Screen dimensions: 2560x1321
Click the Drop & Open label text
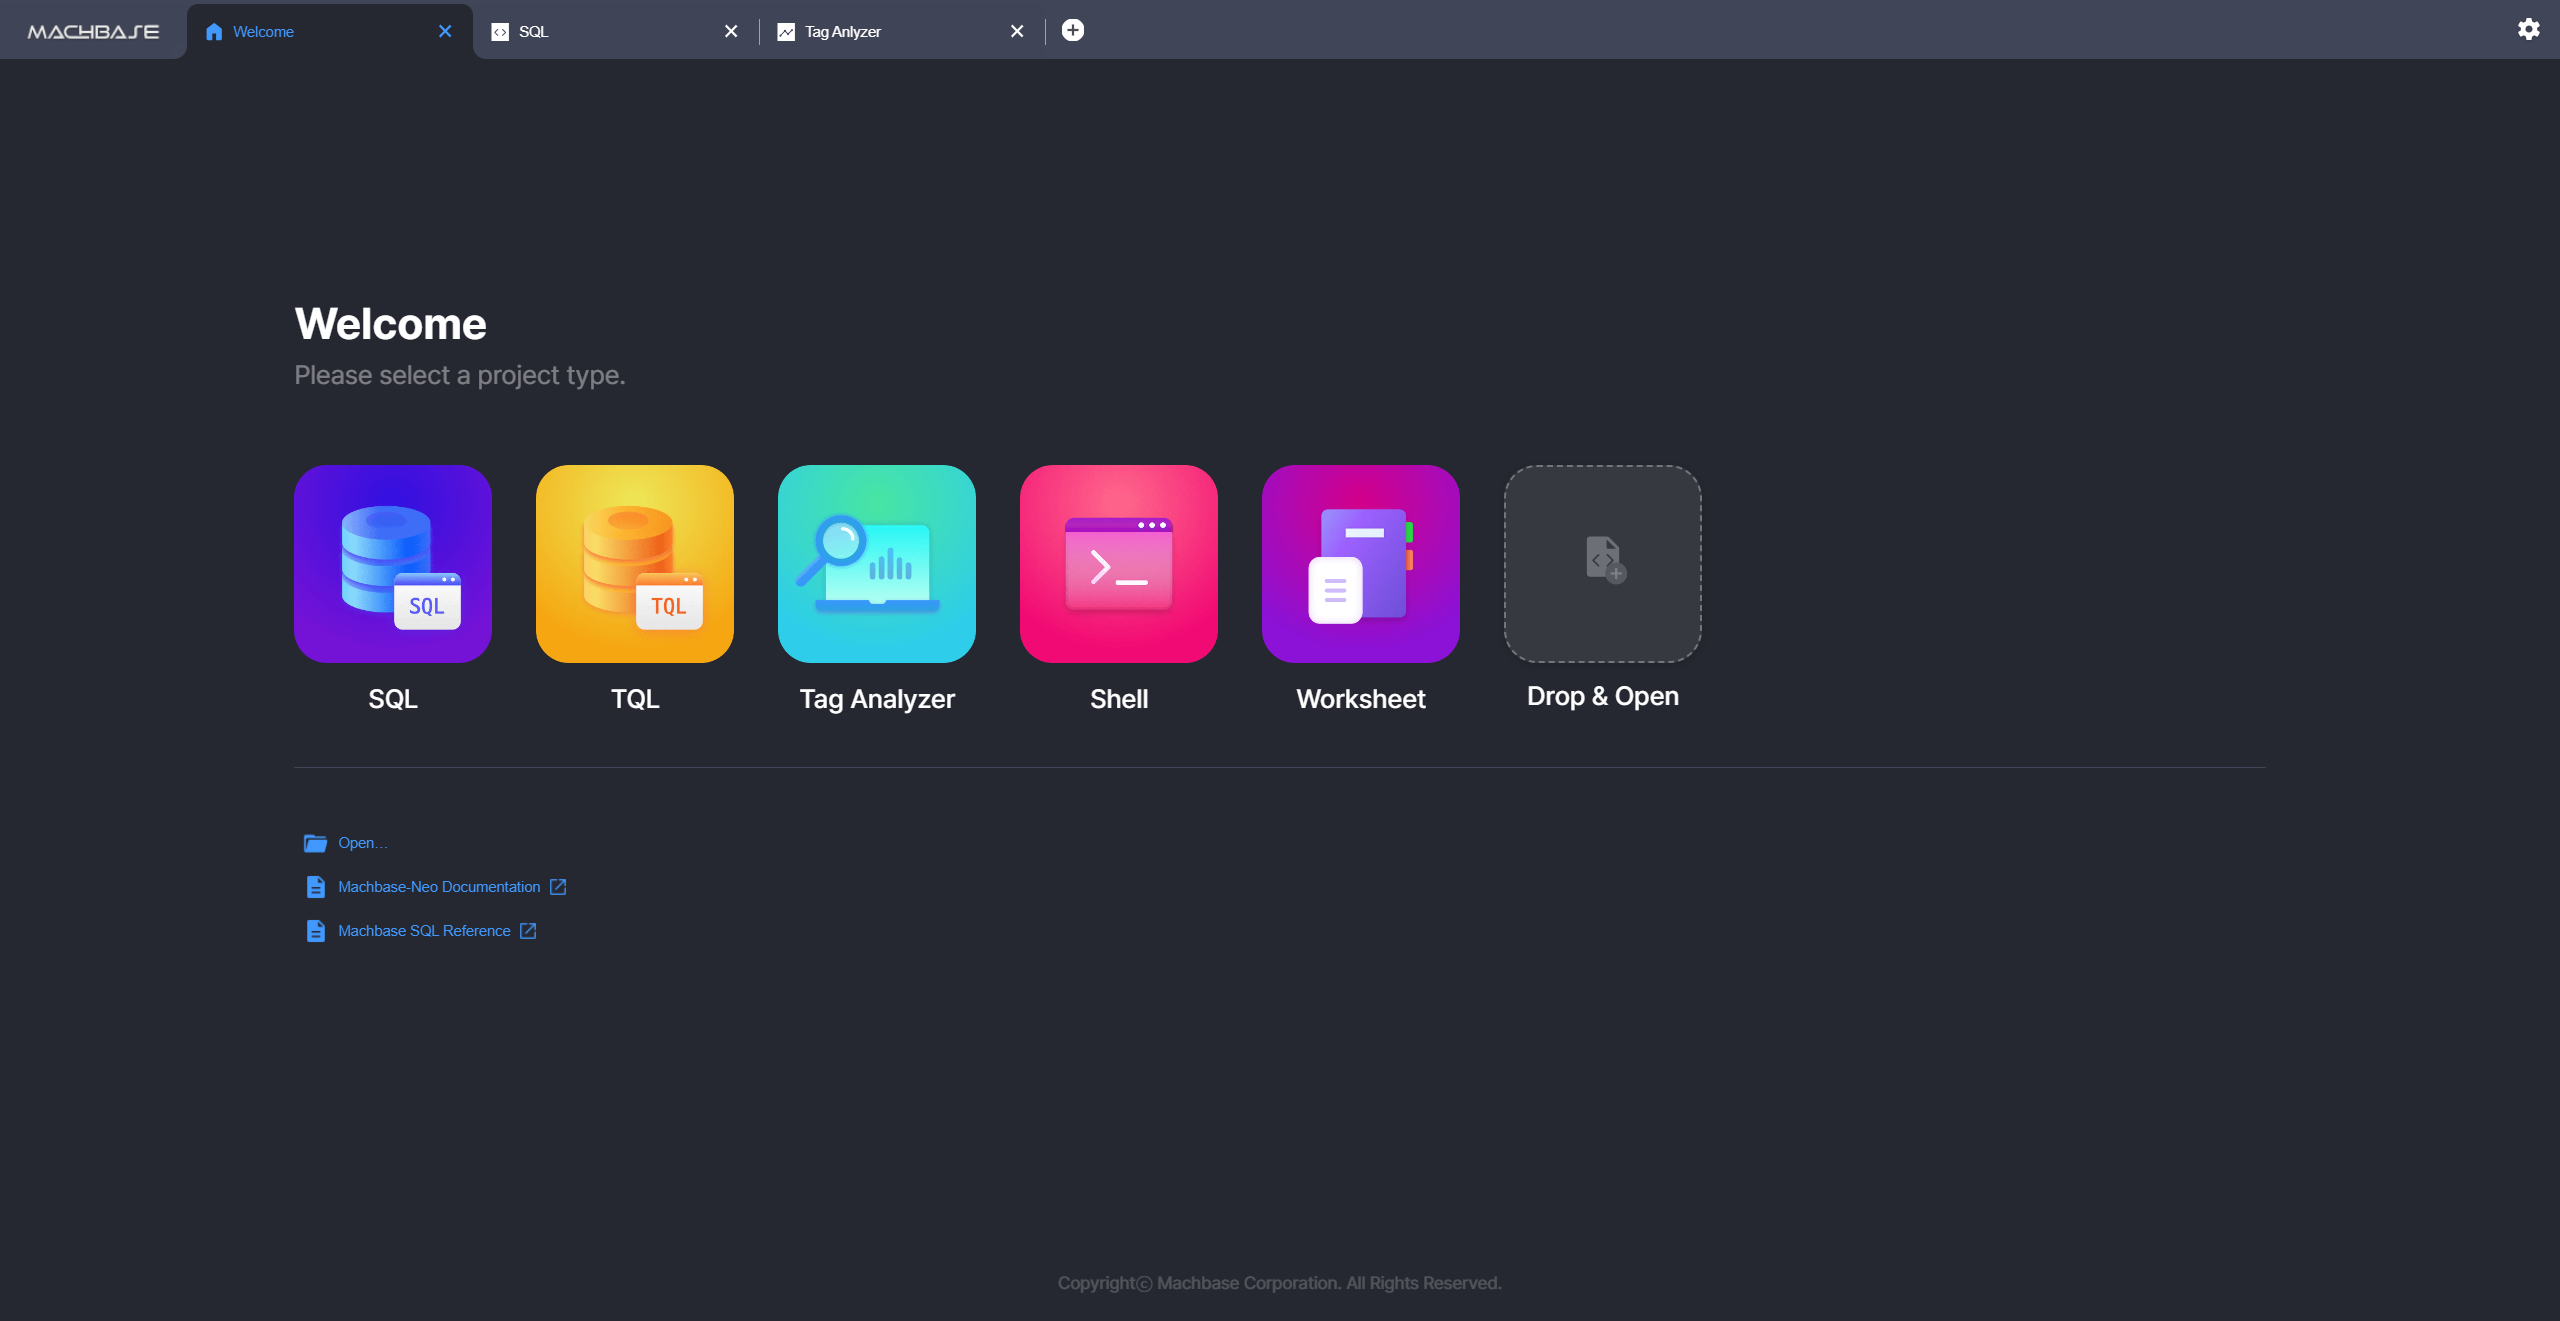1603,696
